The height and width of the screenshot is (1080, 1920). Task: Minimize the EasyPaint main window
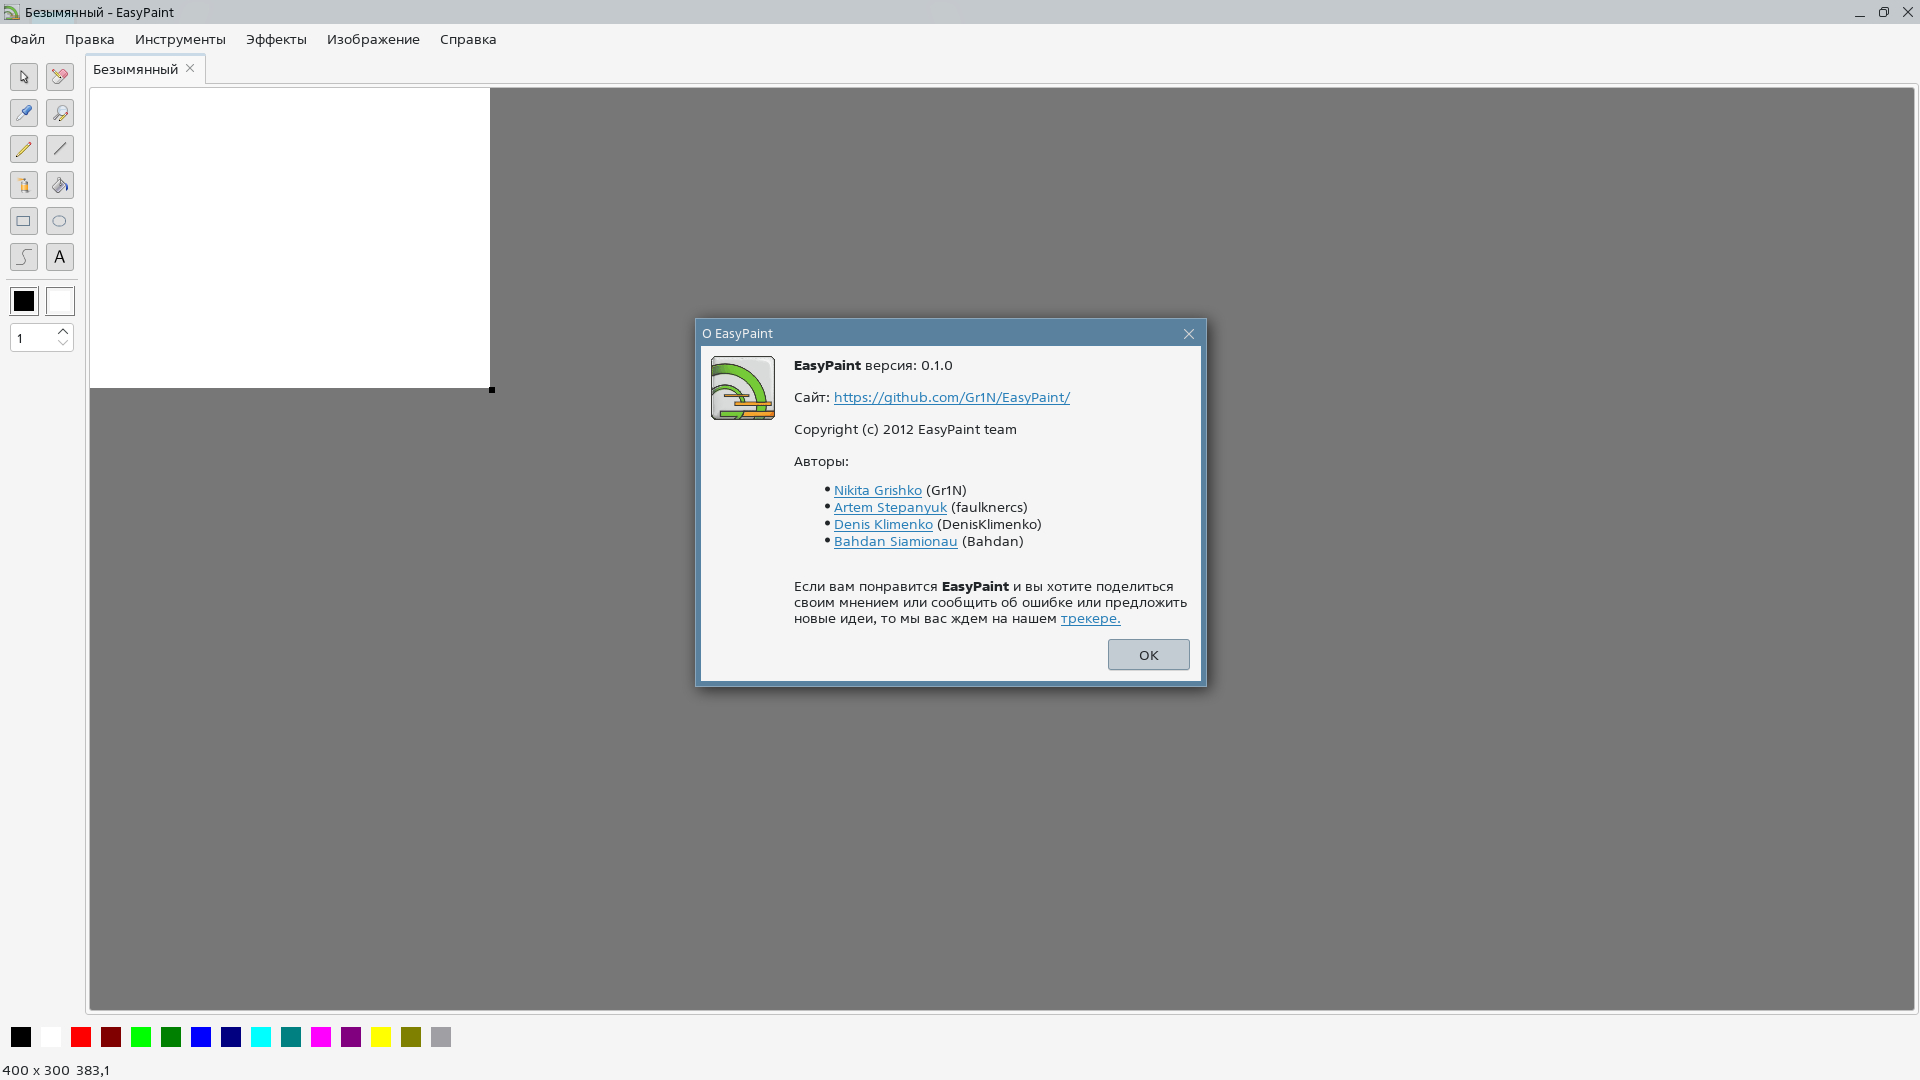click(1860, 12)
